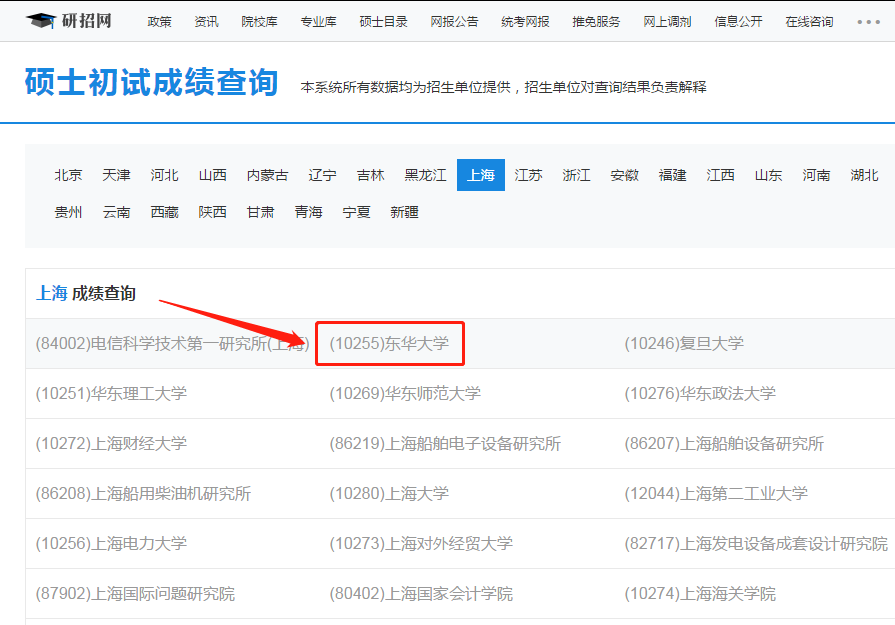Click the (10269)华东师范大学 link

pyautogui.click(x=405, y=394)
